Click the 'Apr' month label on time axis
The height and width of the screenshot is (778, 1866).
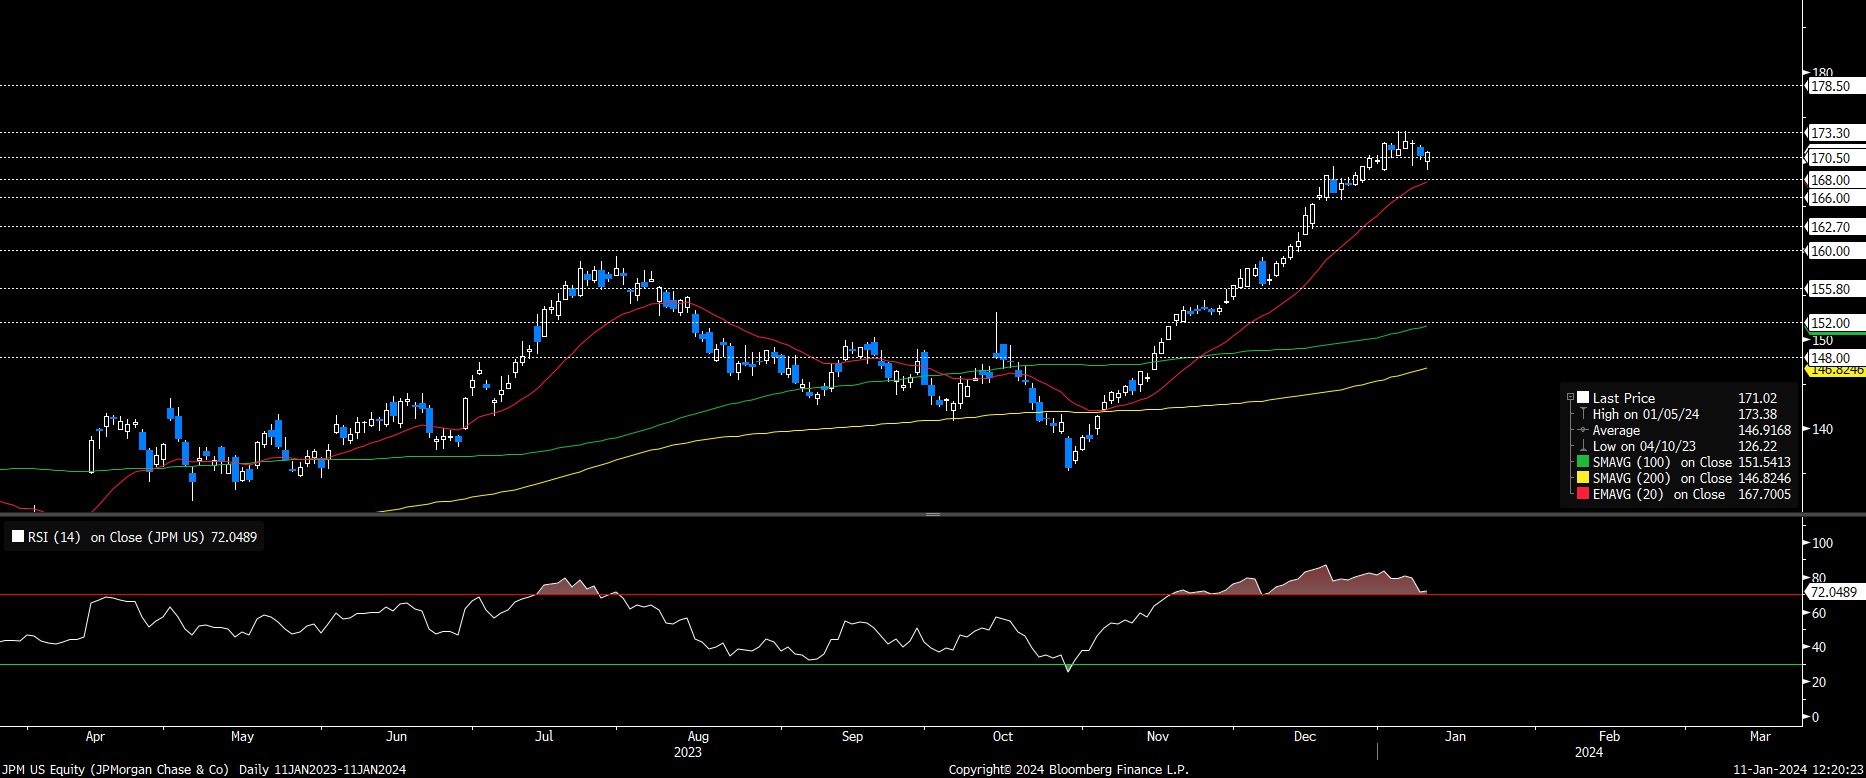click(x=95, y=736)
